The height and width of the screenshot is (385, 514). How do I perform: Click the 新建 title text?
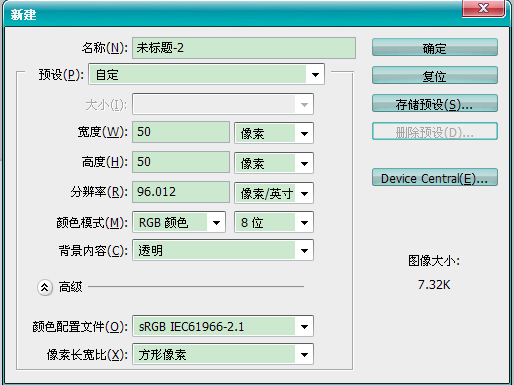pyautogui.click(x=23, y=15)
